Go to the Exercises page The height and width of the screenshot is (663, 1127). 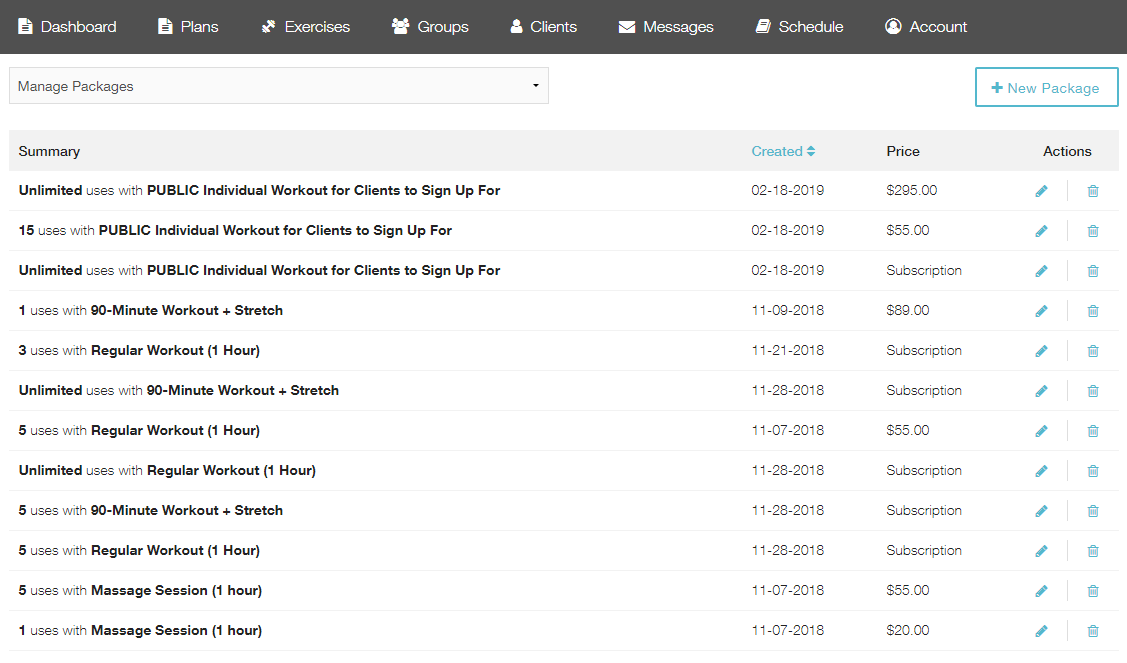(306, 27)
